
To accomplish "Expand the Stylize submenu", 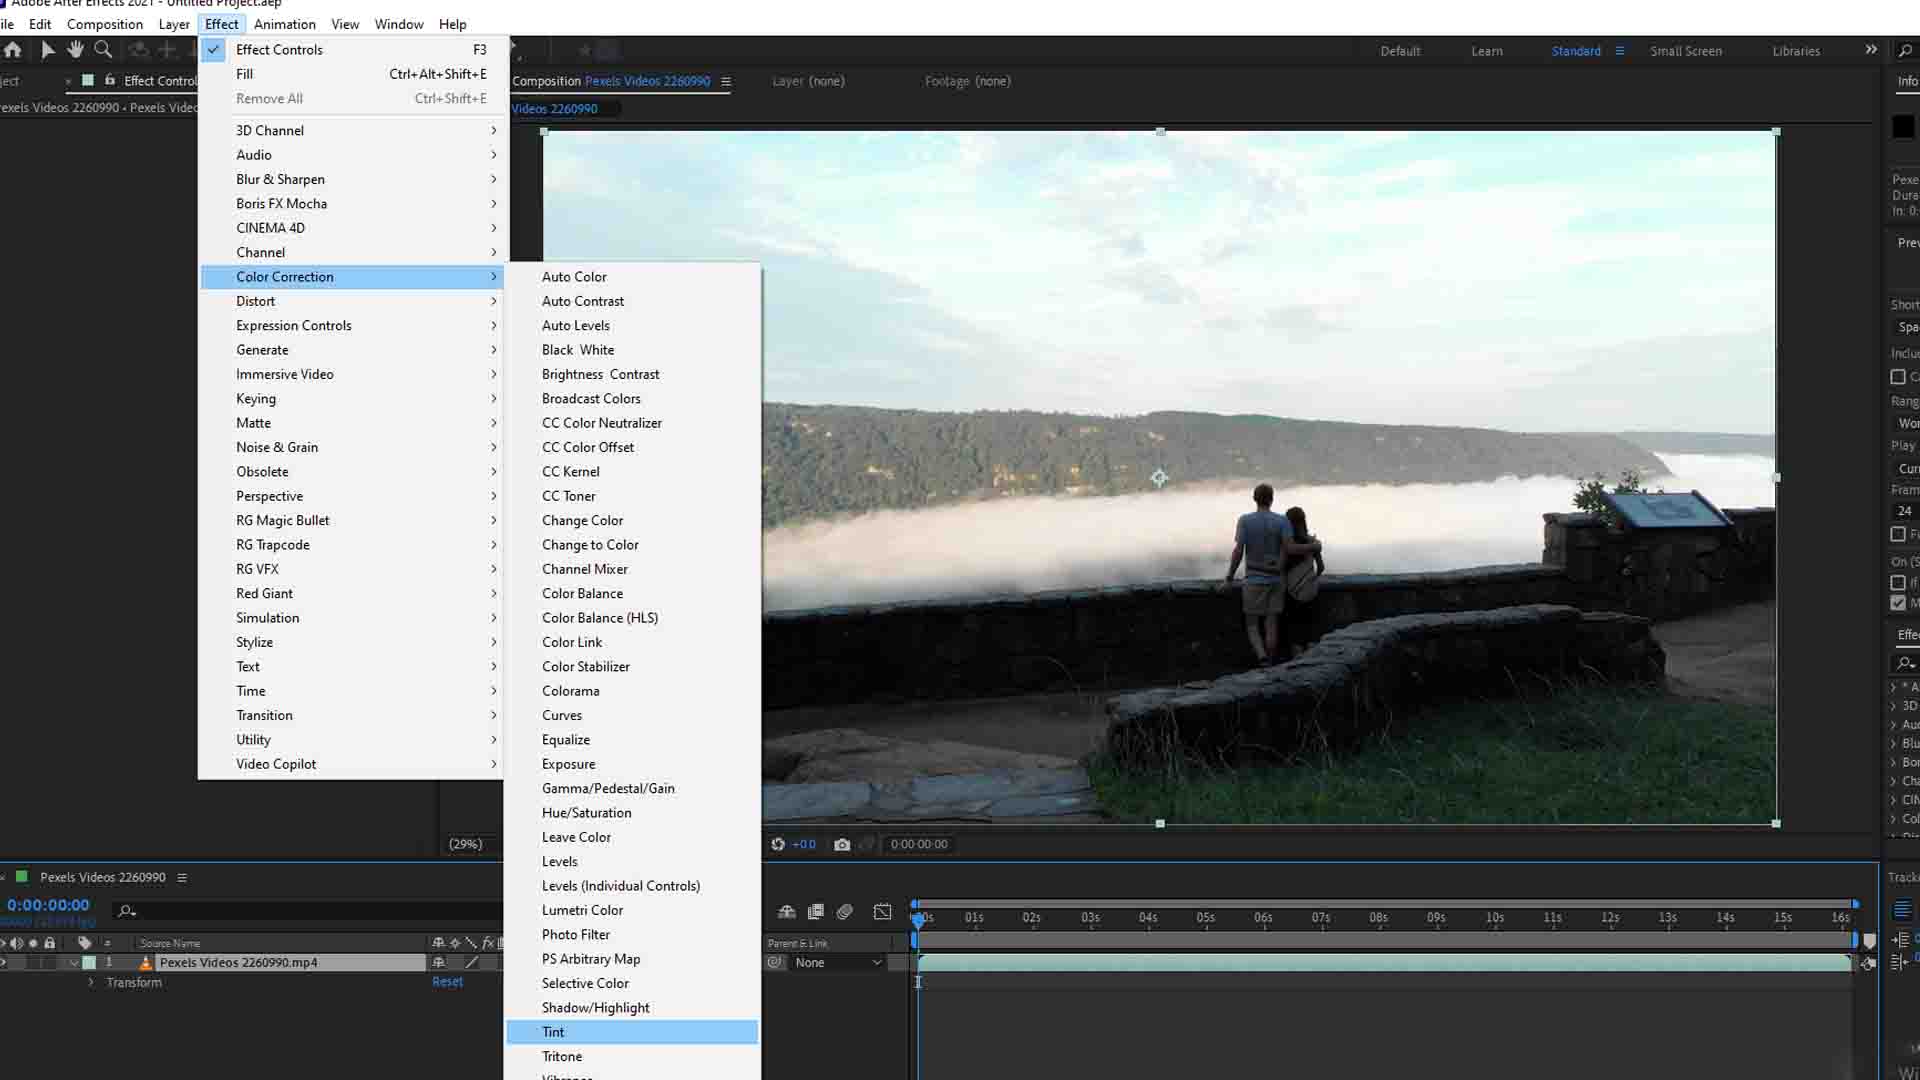I will [354, 643].
